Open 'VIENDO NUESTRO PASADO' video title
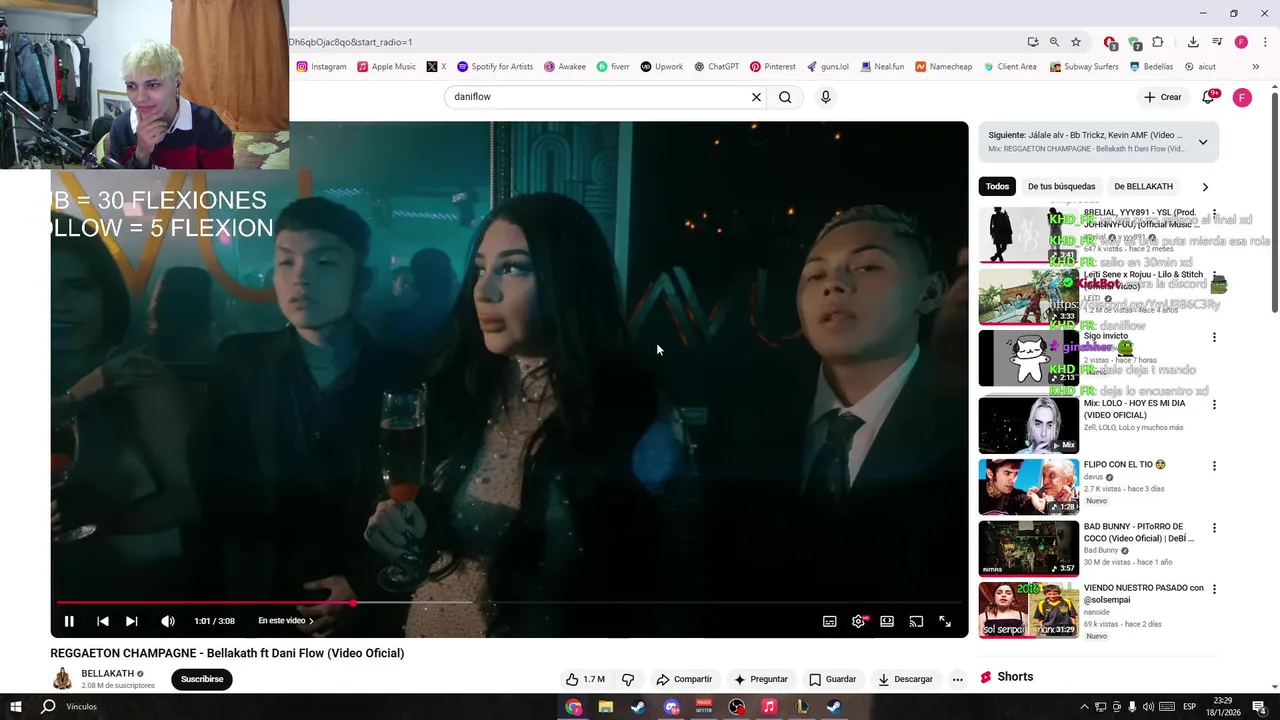 (1143, 594)
